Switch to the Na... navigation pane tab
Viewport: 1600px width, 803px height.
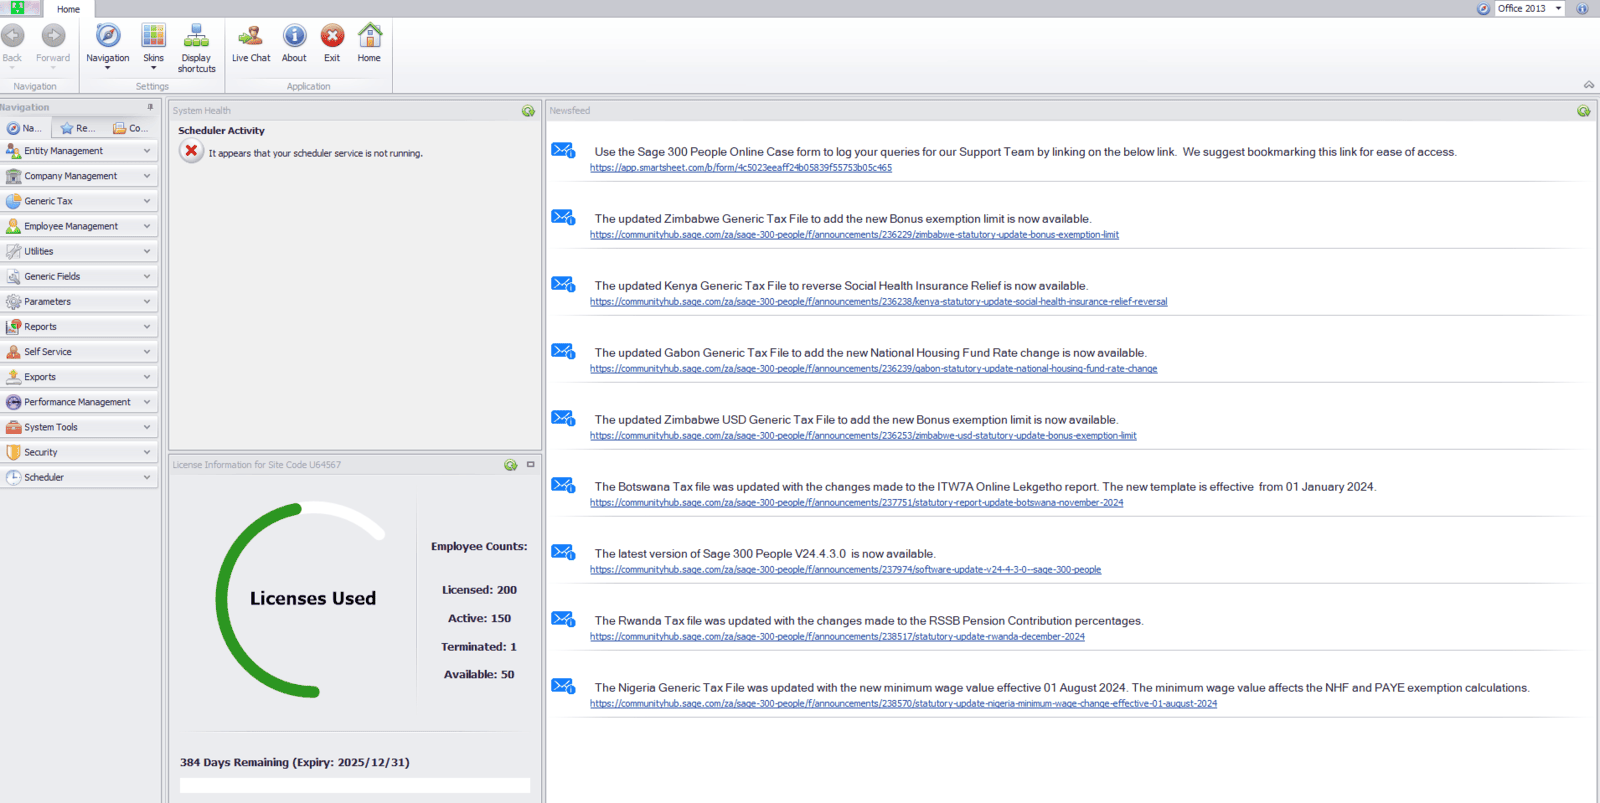click(25, 128)
